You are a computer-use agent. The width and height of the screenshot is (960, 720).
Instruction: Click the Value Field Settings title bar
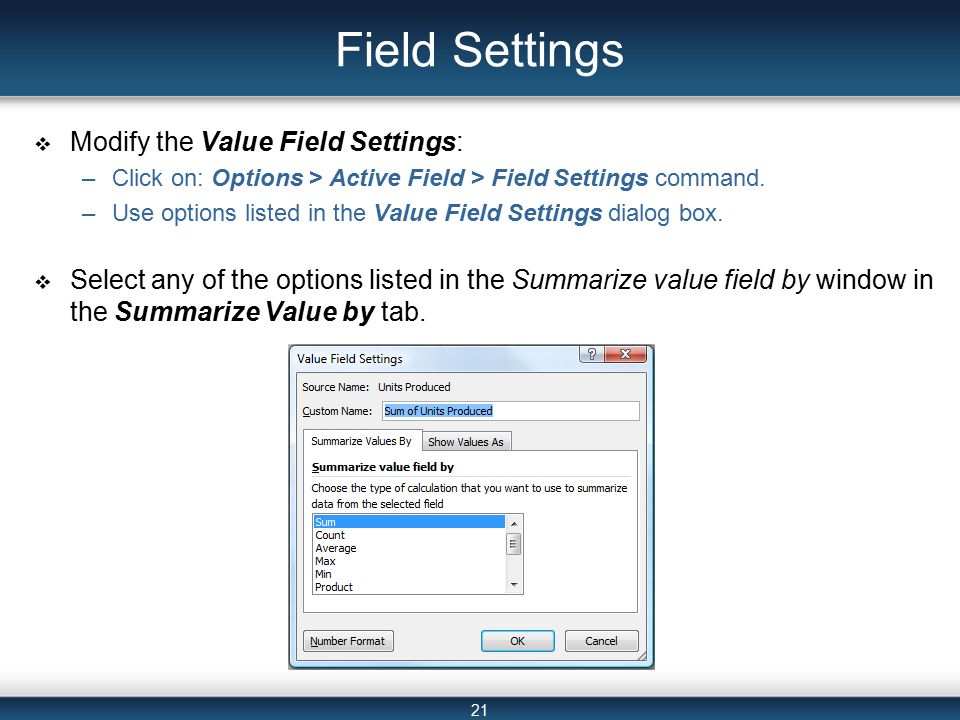[435, 358]
